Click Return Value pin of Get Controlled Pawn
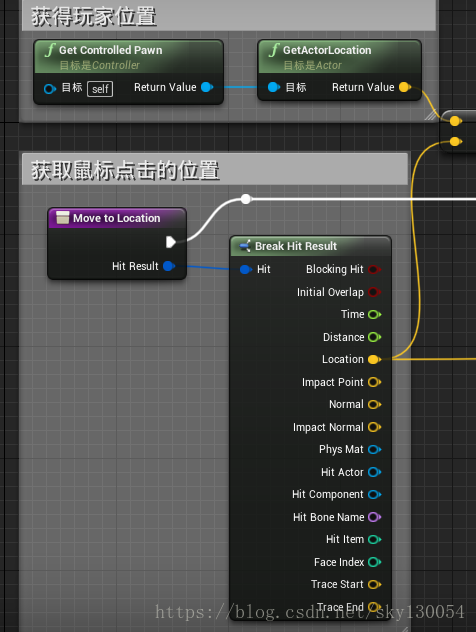476x632 pixels. [207, 87]
